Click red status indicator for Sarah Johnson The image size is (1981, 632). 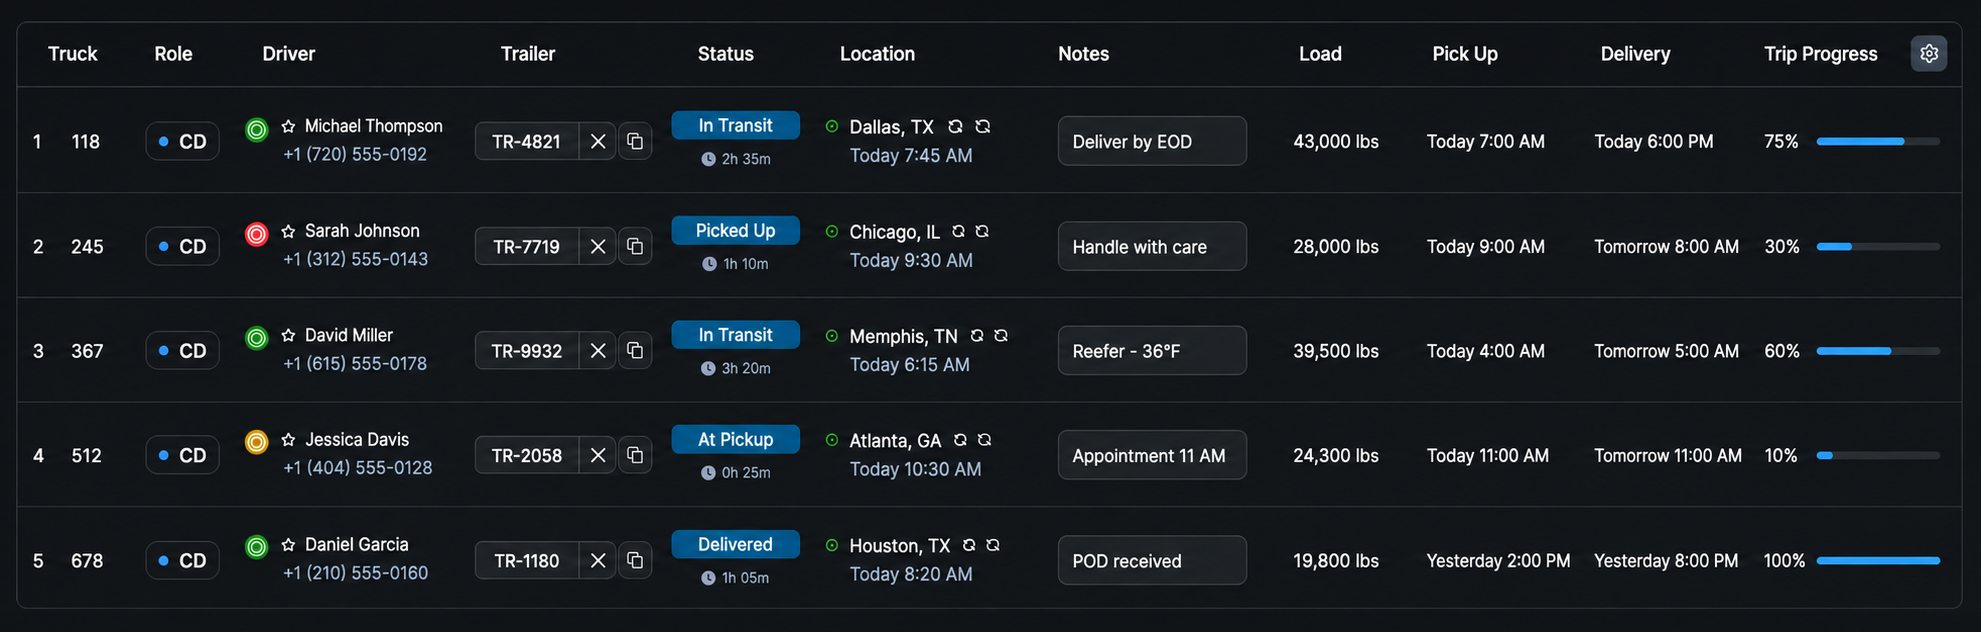(257, 234)
